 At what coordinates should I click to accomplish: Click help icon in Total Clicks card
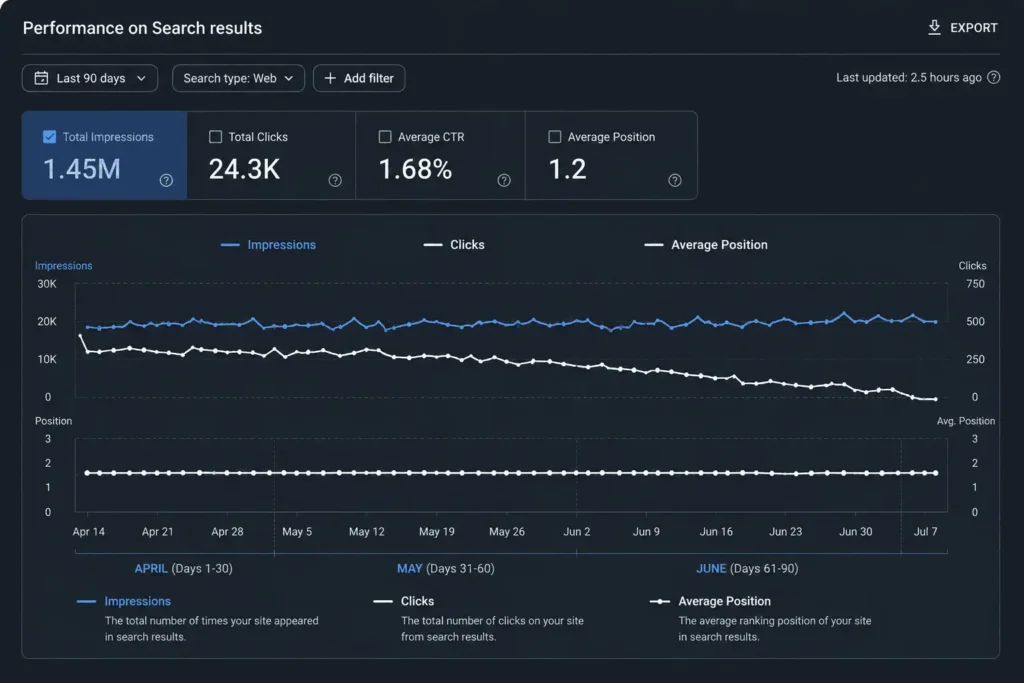coord(335,180)
